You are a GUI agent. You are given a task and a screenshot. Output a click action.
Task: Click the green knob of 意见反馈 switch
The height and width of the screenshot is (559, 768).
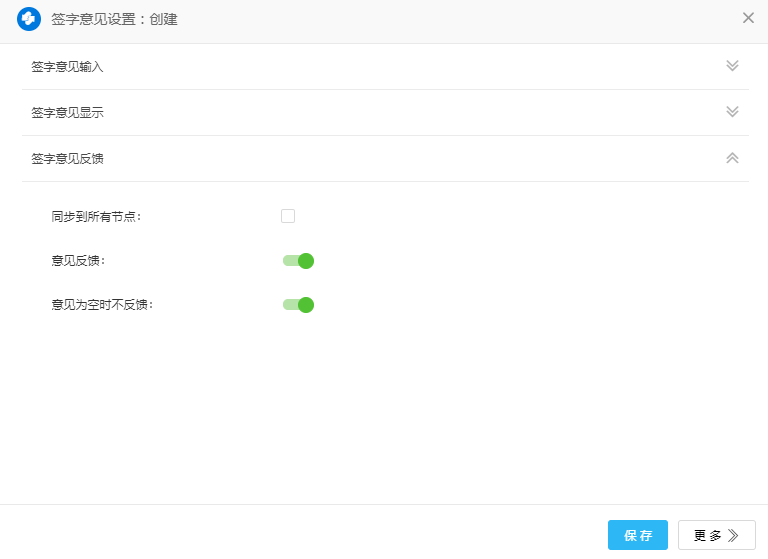pyautogui.click(x=306, y=261)
